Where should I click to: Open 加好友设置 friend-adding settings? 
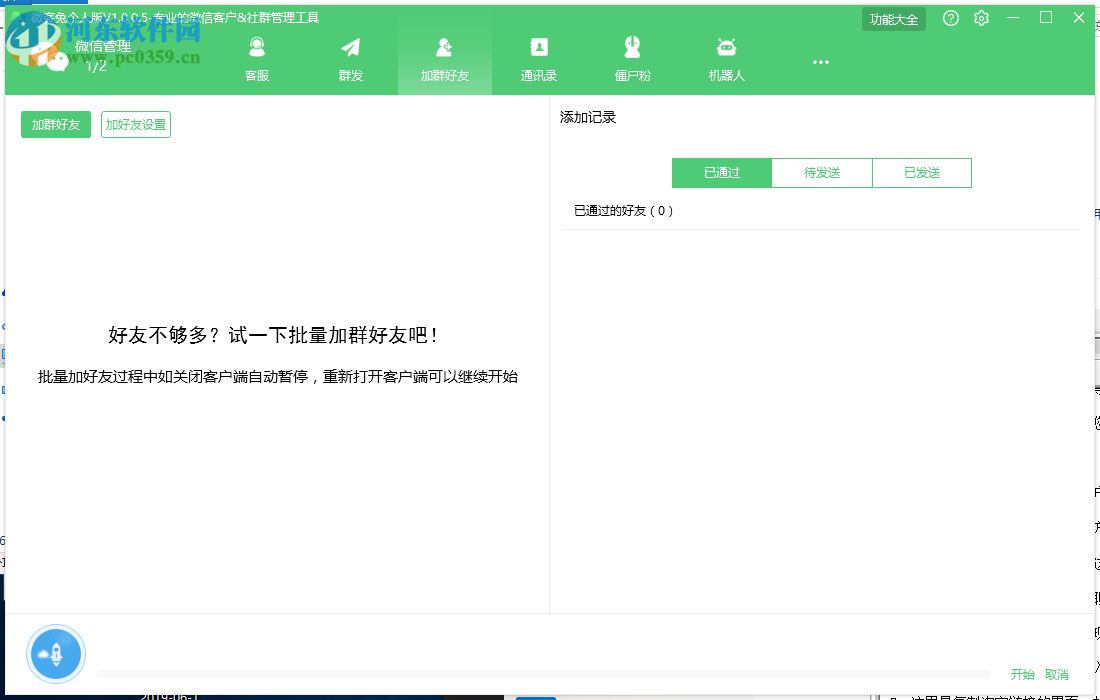(x=135, y=124)
